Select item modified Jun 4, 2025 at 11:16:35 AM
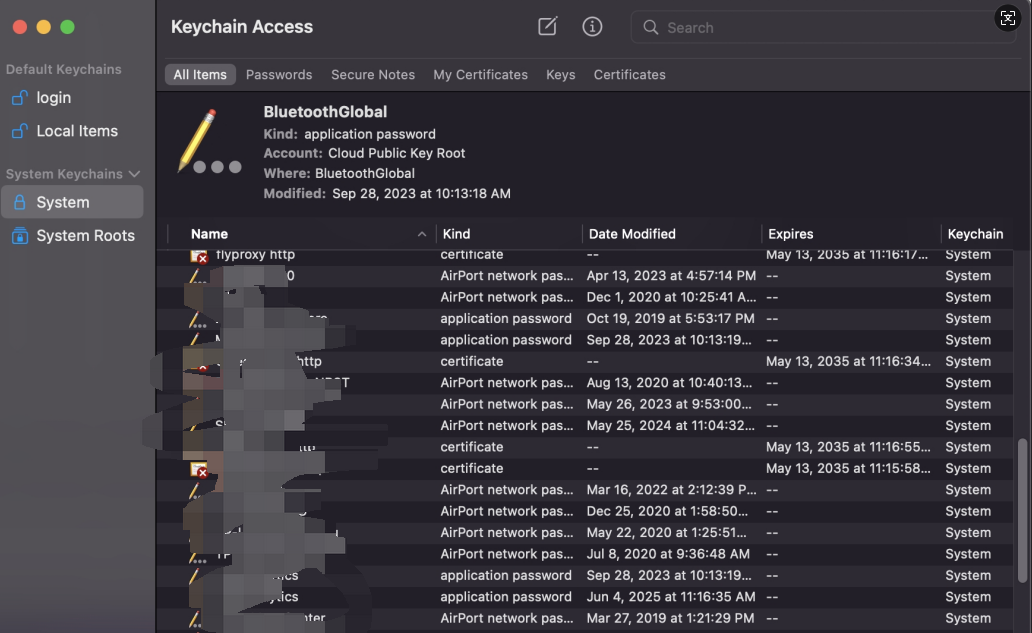 [671, 597]
